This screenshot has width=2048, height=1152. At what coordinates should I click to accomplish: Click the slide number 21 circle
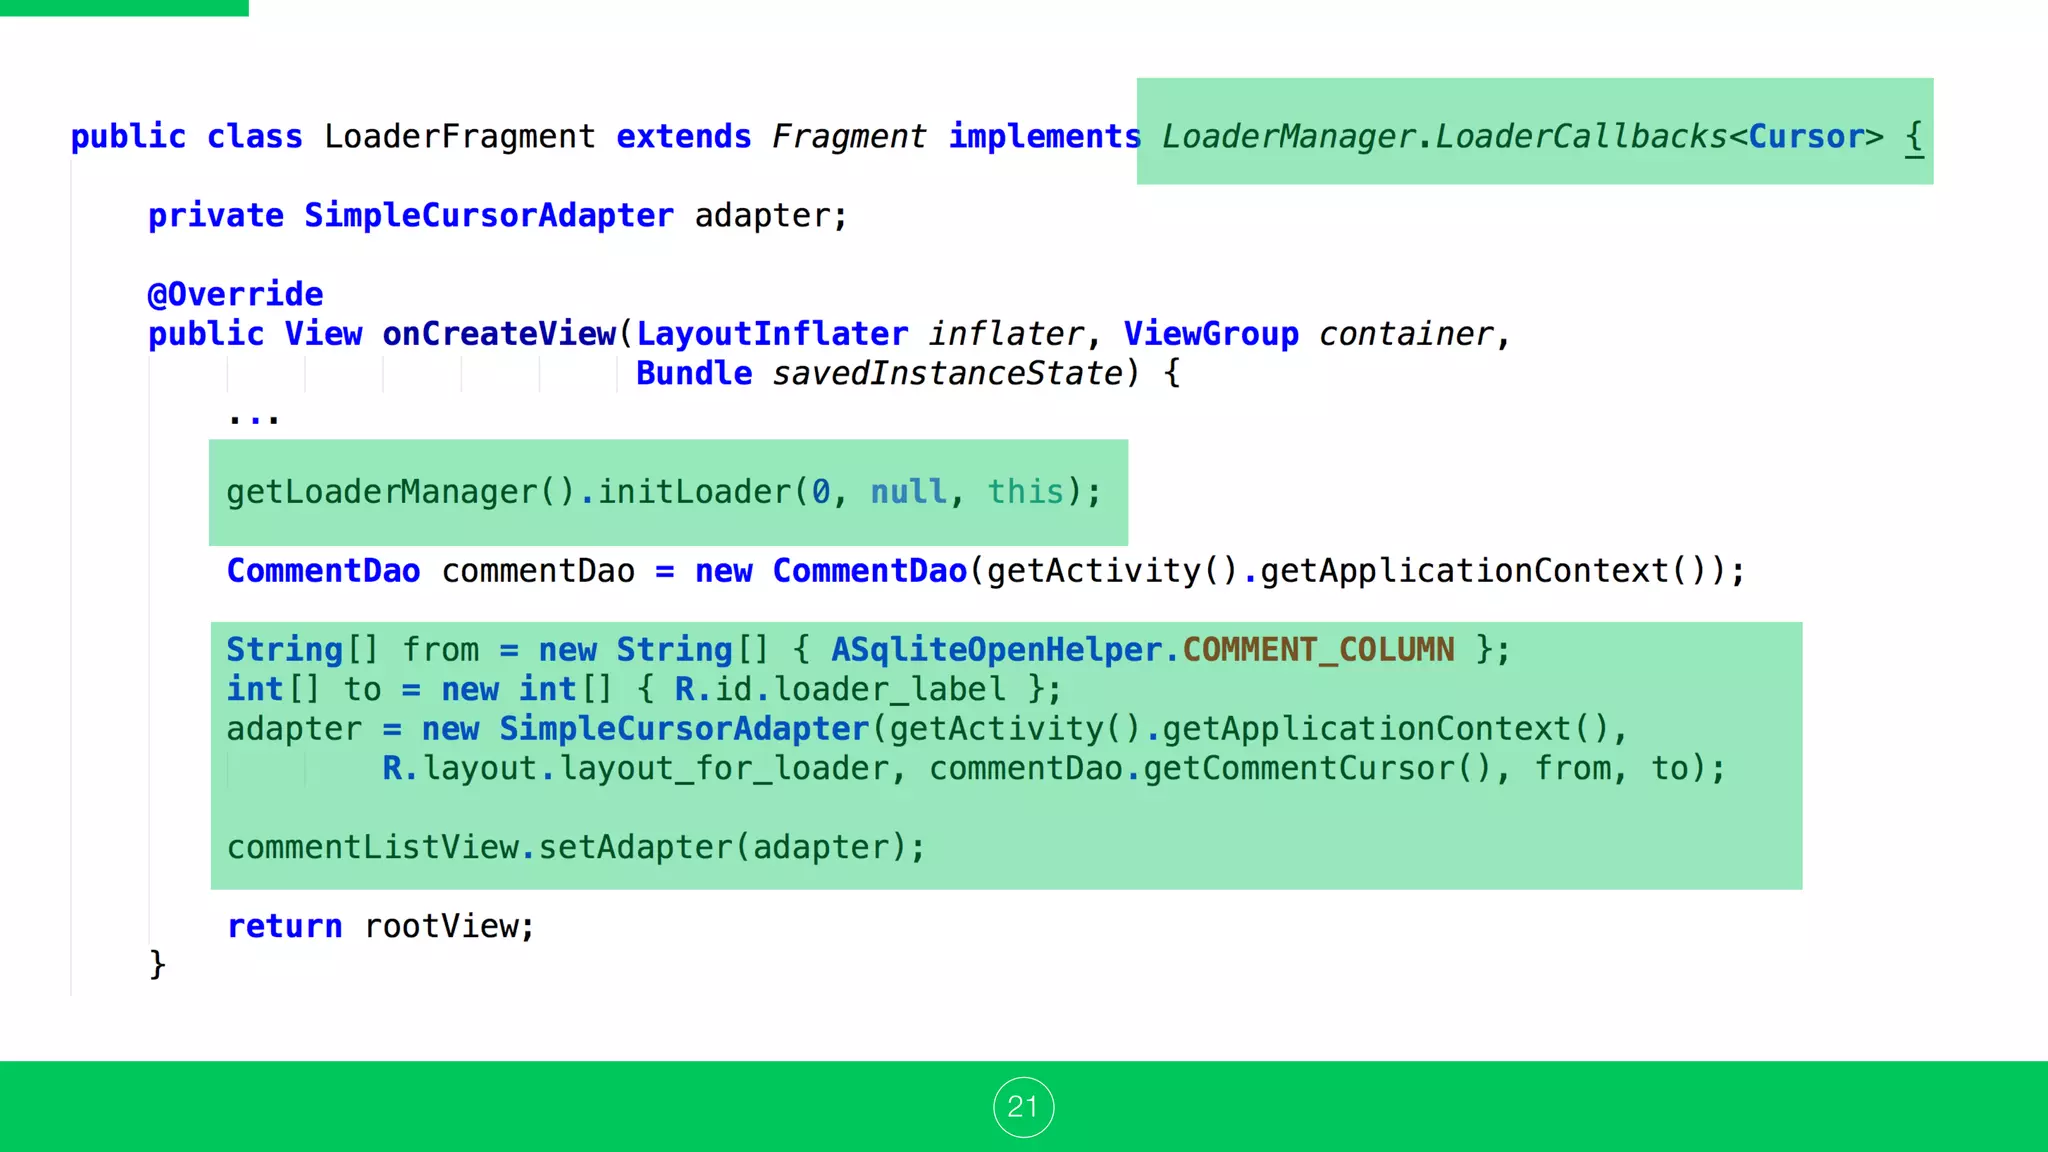click(x=1023, y=1107)
